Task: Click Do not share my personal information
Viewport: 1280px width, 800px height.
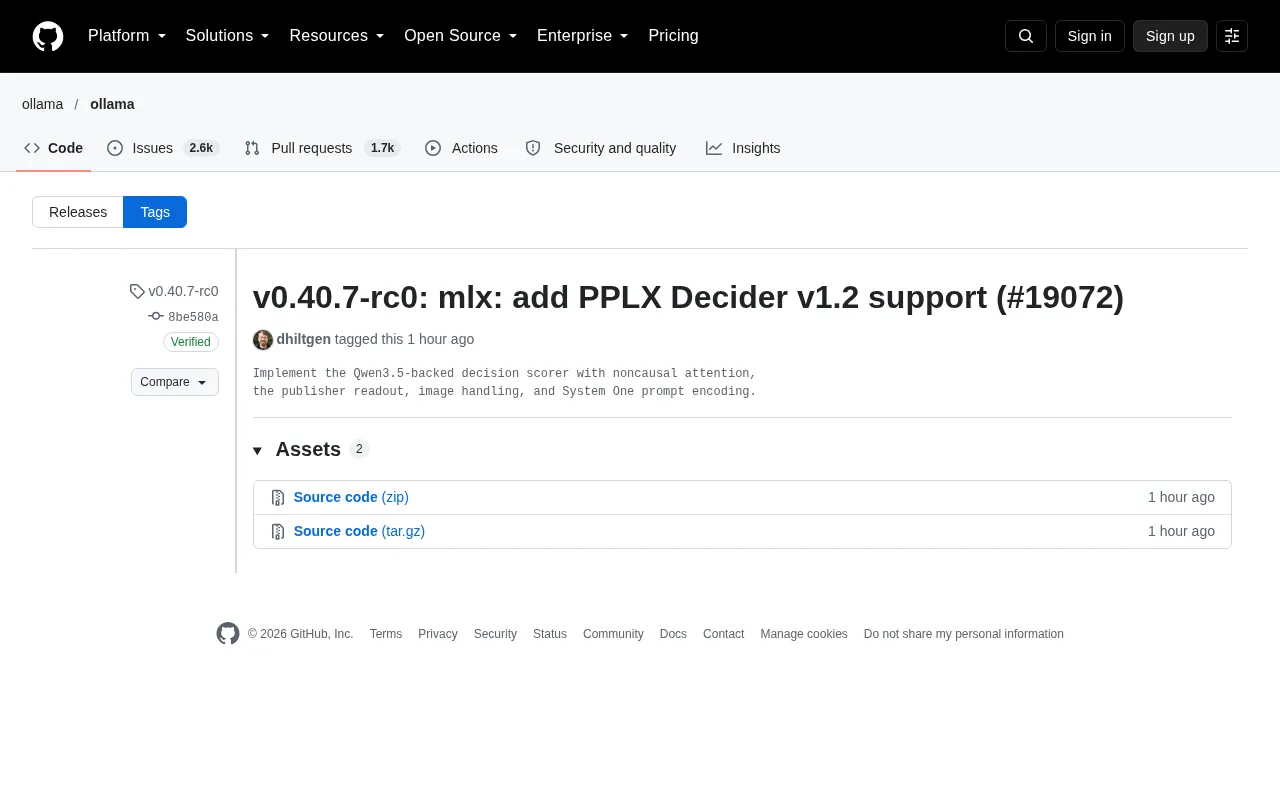Action: pyautogui.click(x=964, y=634)
